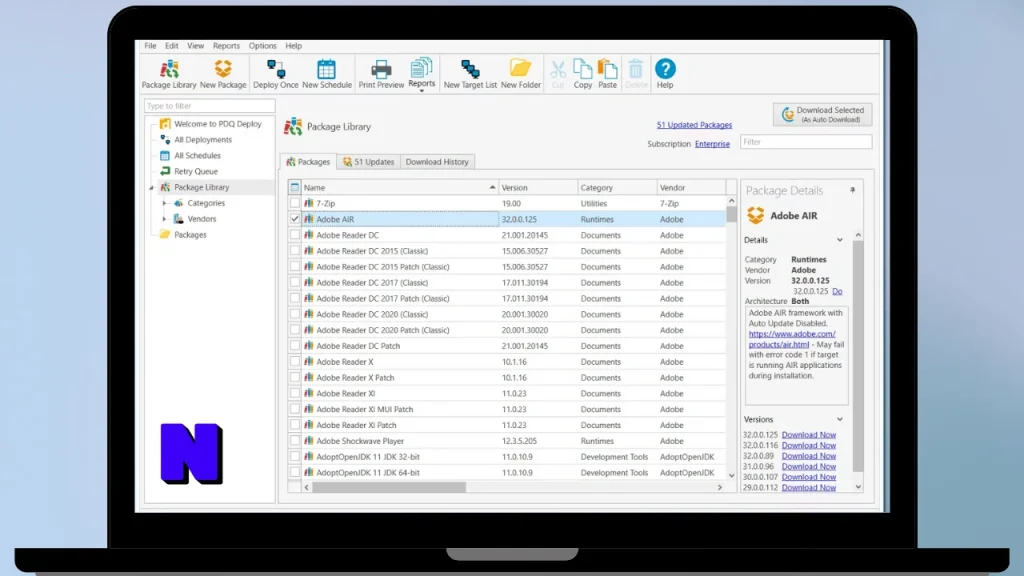Open Print Preview in toolbar
This screenshot has height=576, width=1024.
381,74
